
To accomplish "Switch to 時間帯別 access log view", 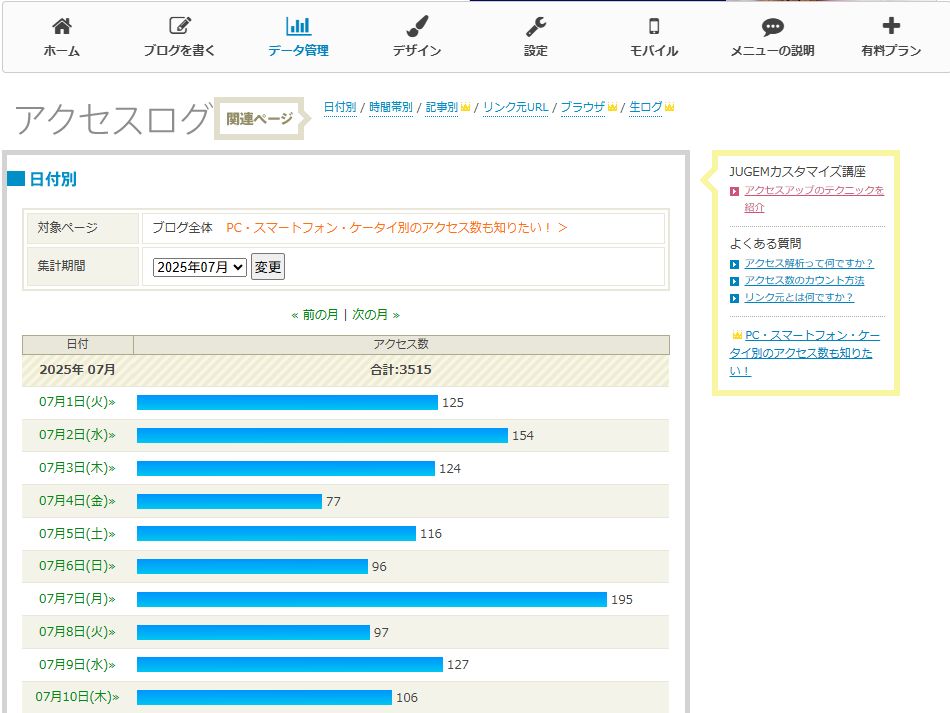I will pyautogui.click(x=390, y=107).
